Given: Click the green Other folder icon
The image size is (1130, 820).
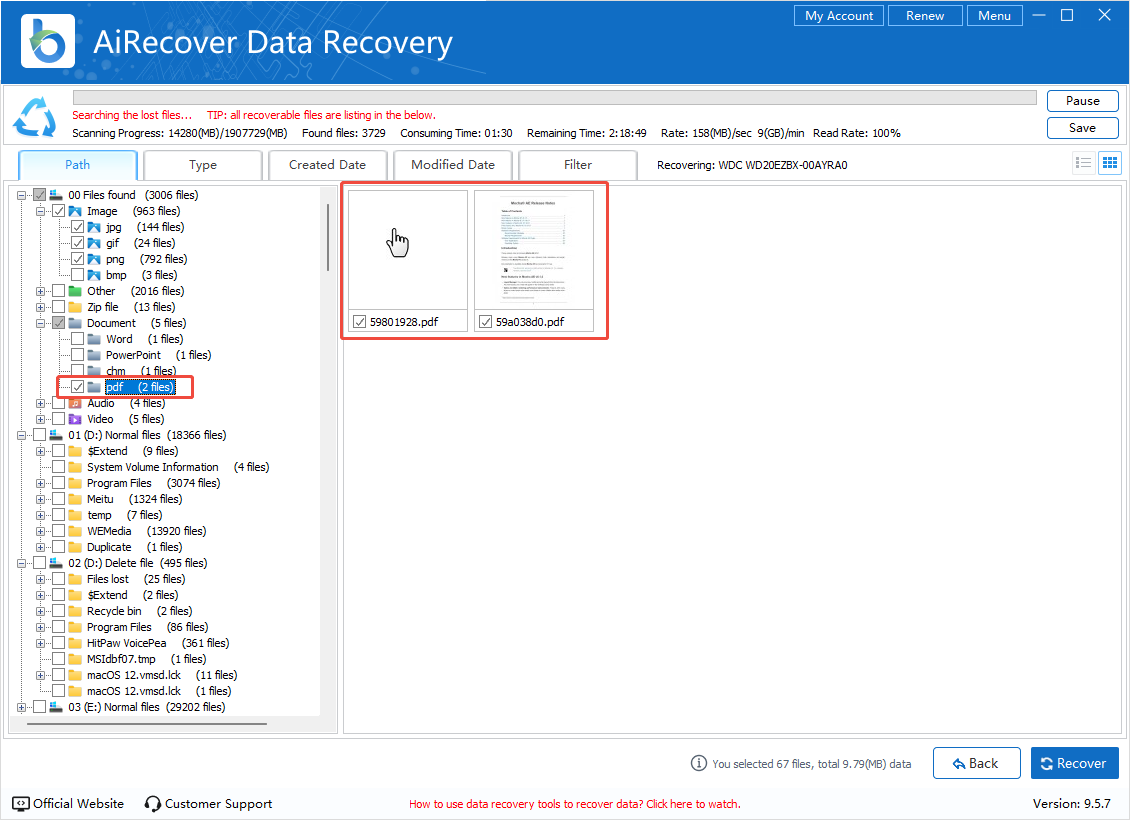Looking at the screenshot, I should (x=75, y=291).
